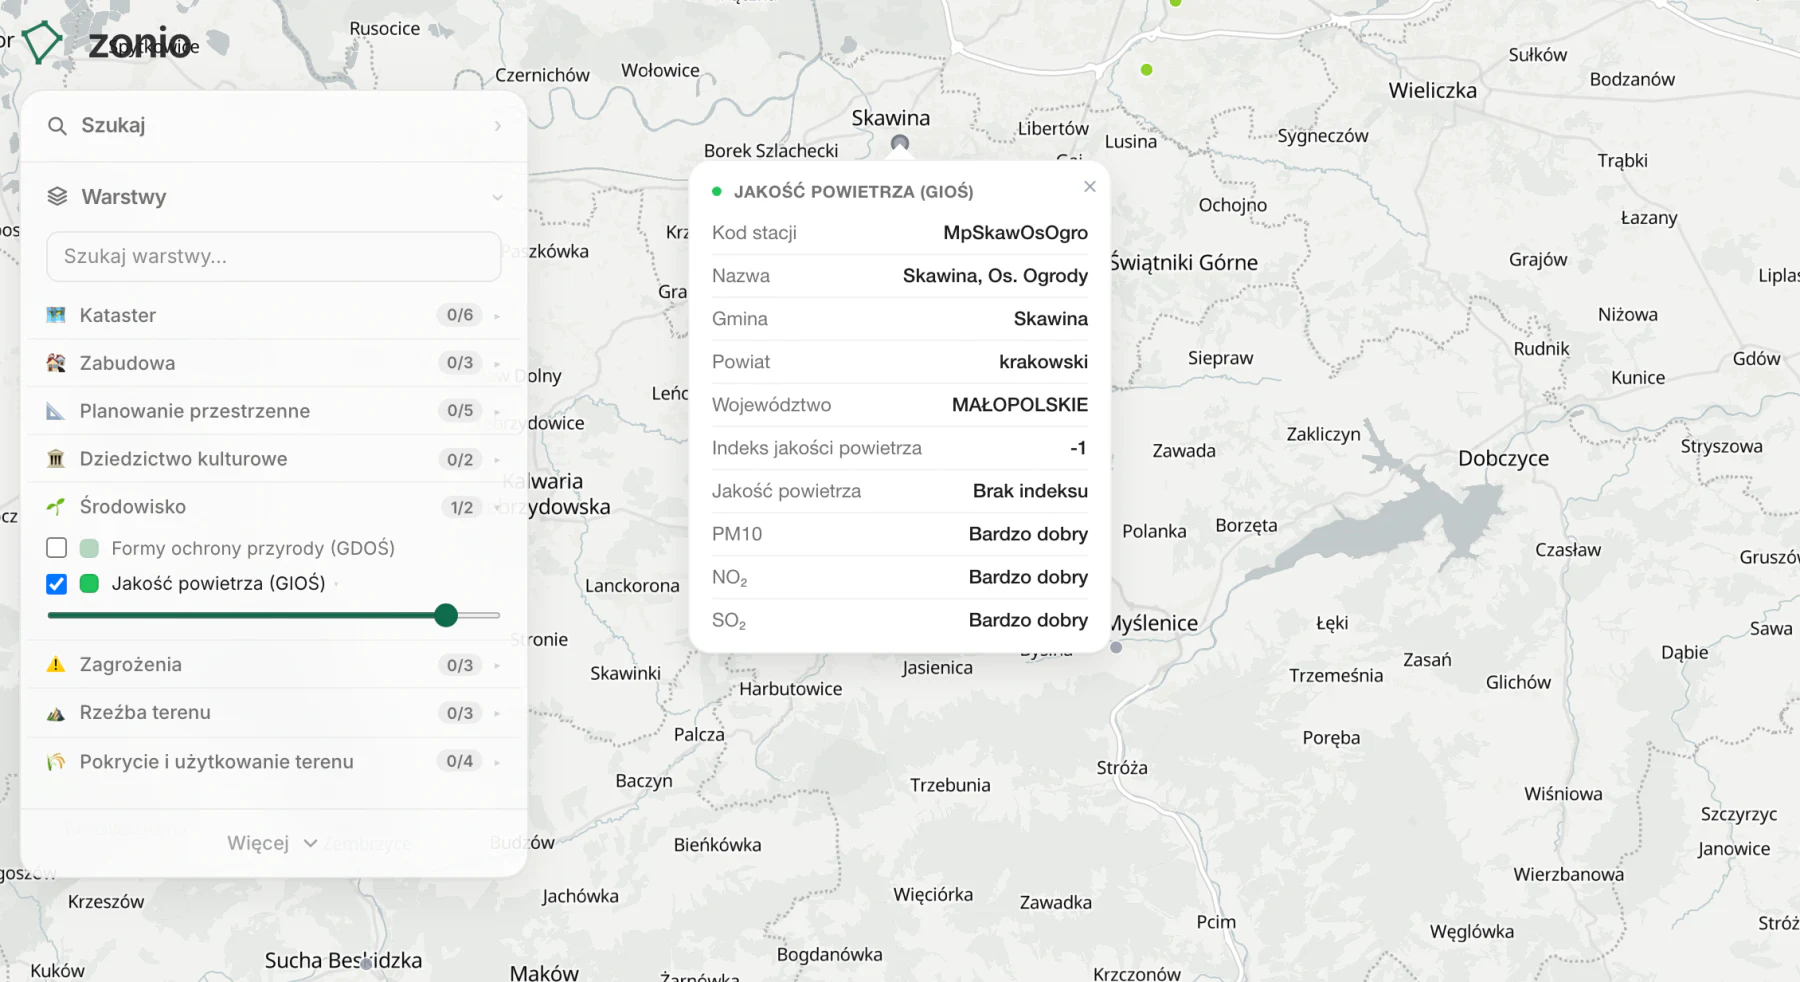This screenshot has height=982, width=1800.
Task: Collapse the Warstwy section chevron
Action: (497, 198)
